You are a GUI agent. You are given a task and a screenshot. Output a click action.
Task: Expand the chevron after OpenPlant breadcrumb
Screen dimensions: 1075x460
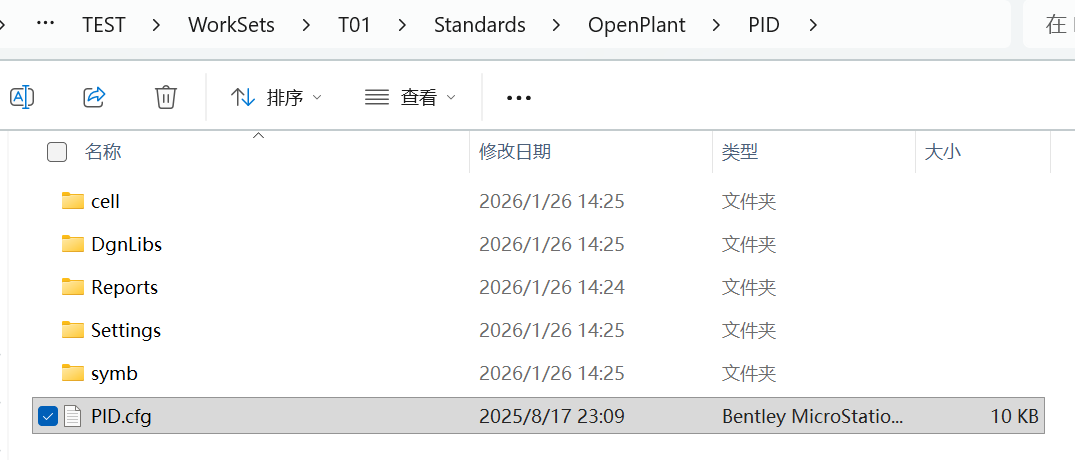[x=716, y=25]
